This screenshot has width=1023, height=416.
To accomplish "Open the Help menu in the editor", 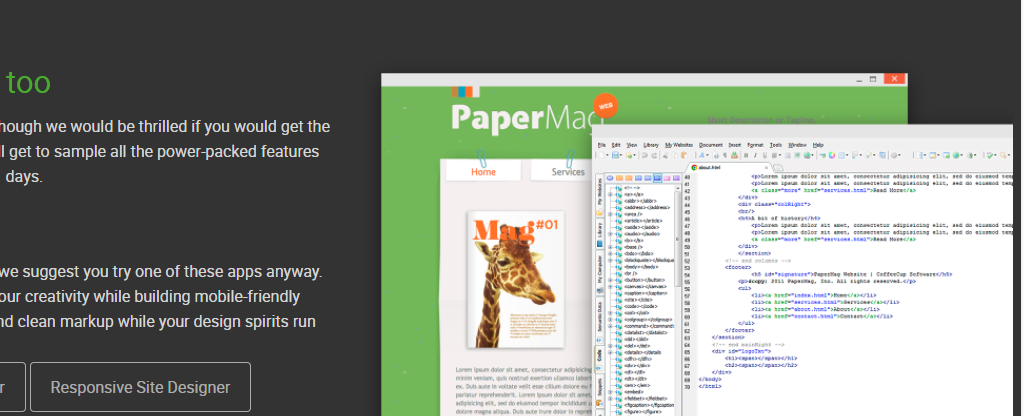I will pyautogui.click(x=818, y=145).
